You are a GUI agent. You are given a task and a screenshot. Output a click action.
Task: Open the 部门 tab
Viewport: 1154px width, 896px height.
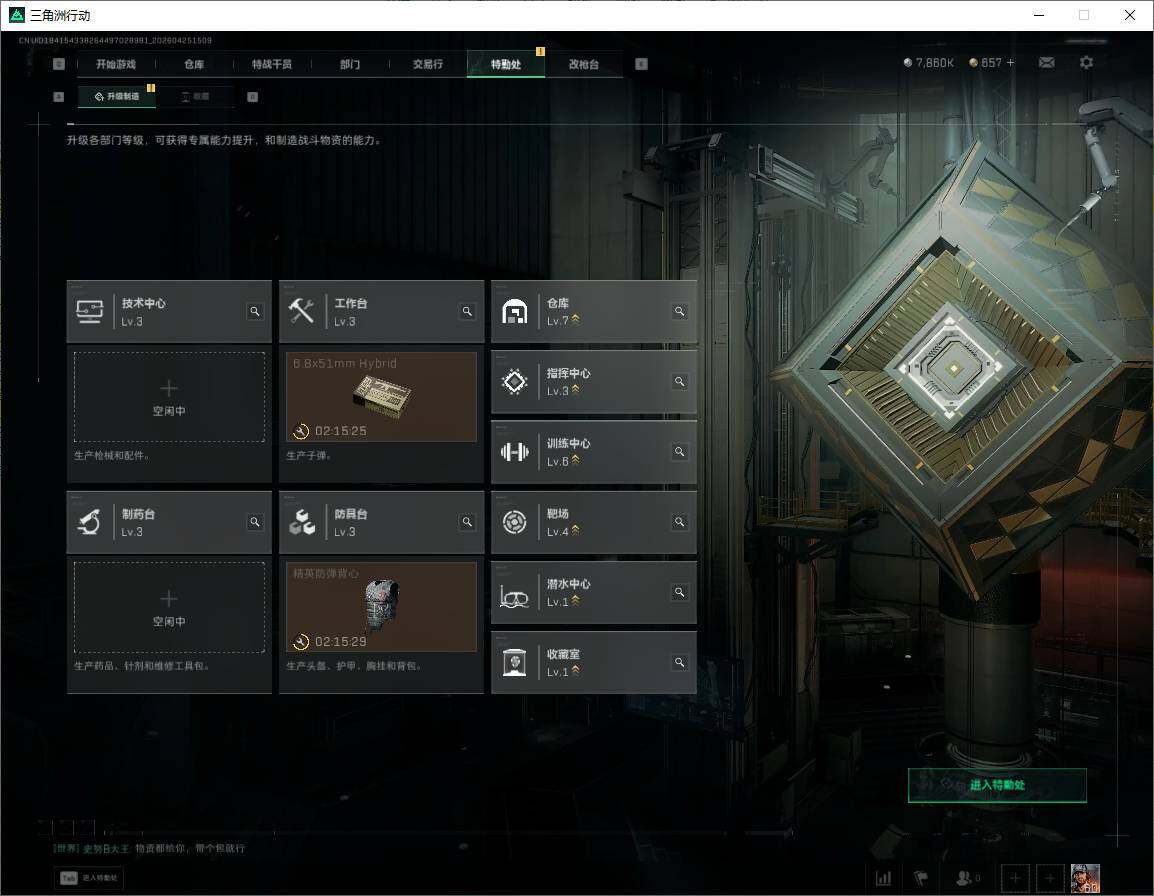point(350,64)
